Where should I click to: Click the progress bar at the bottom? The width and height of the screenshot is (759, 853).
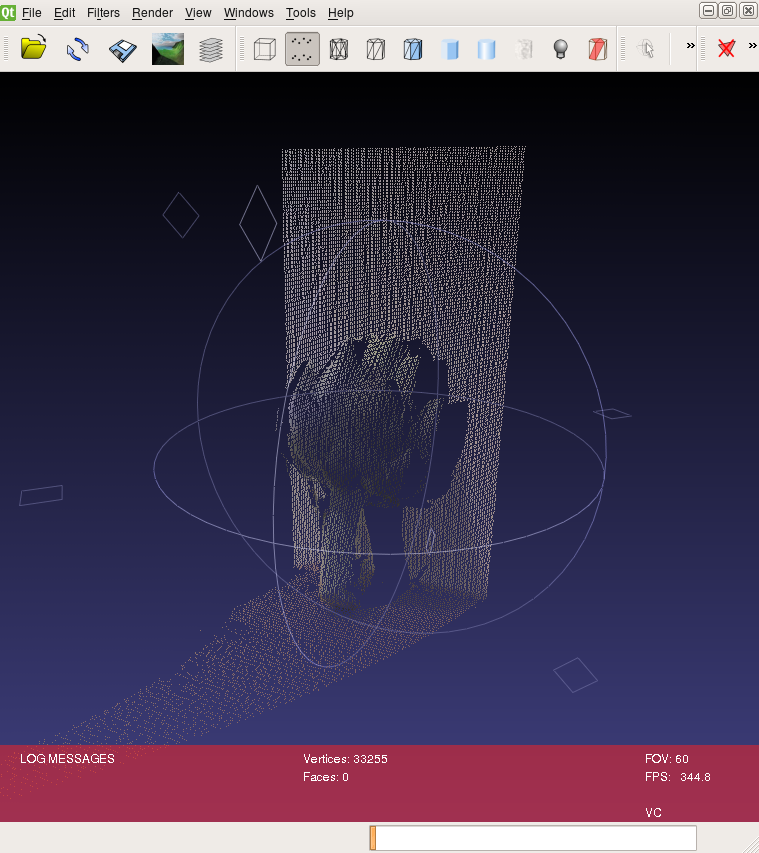pyautogui.click(x=533, y=838)
